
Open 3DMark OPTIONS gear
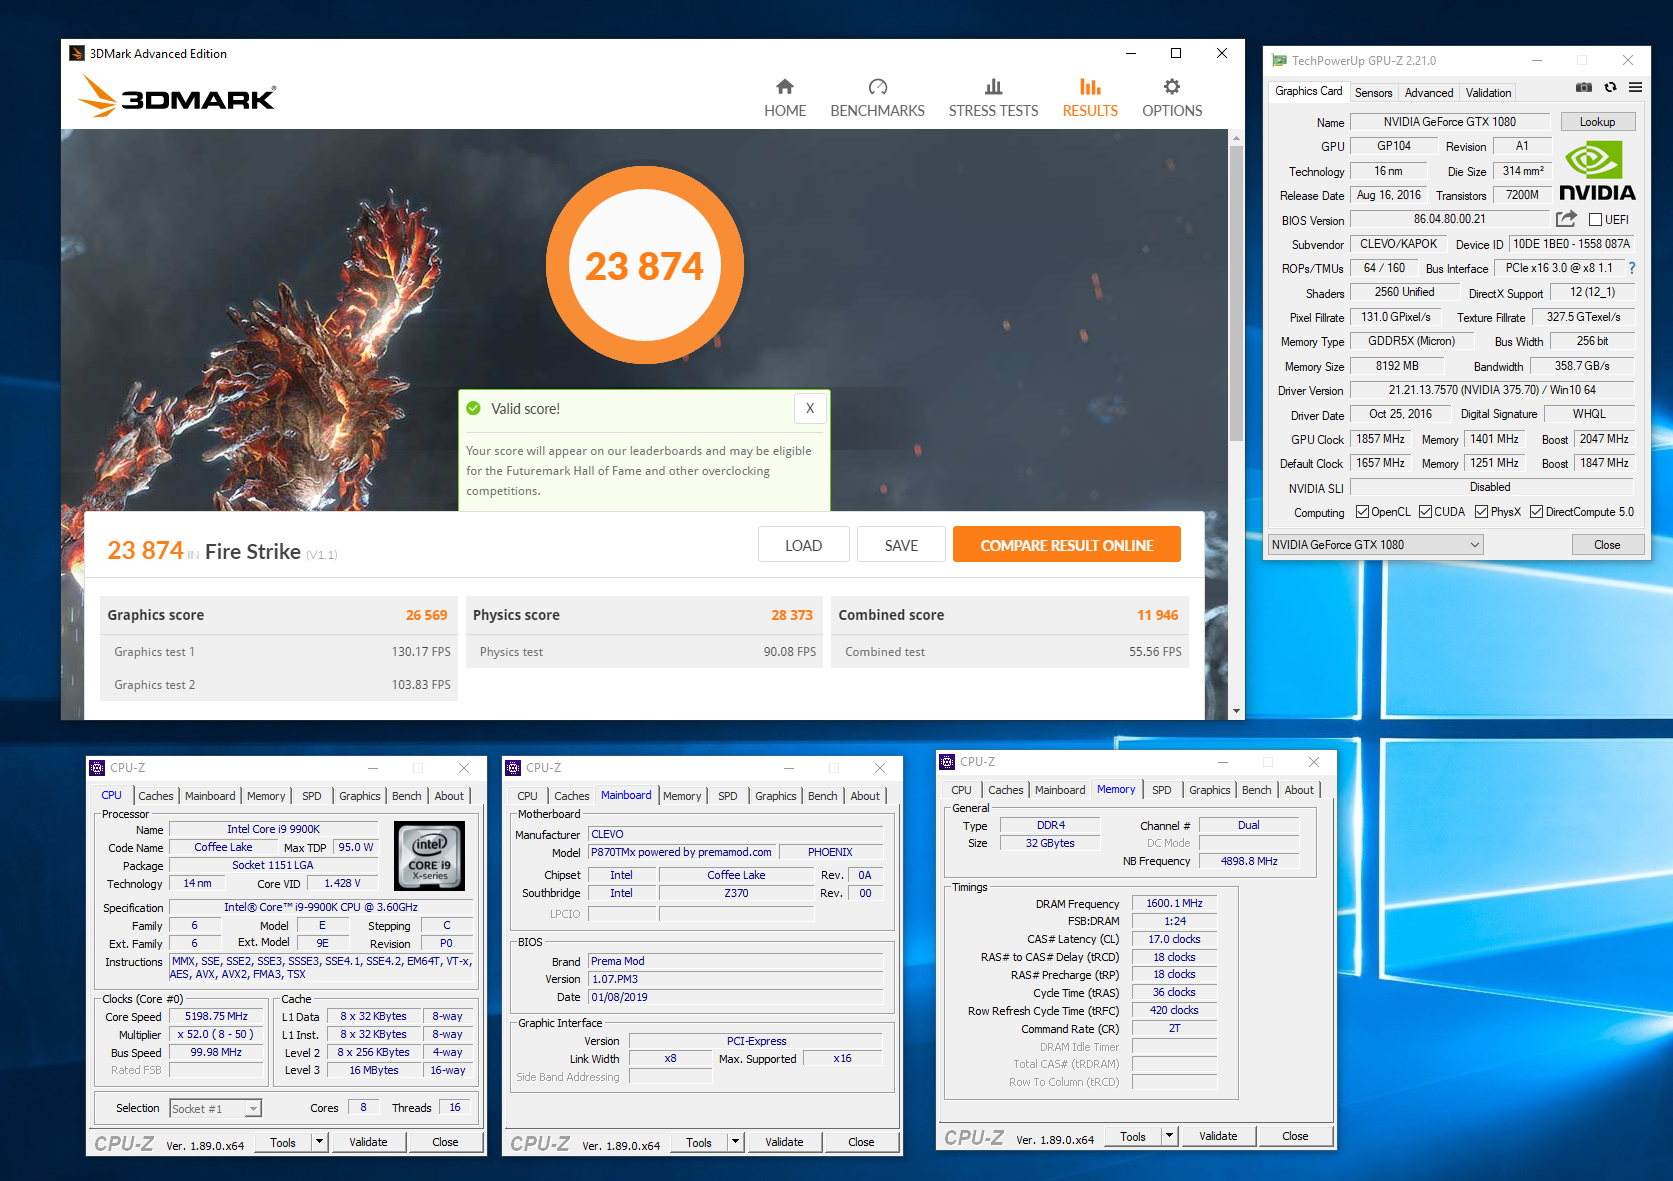(x=1172, y=87)
